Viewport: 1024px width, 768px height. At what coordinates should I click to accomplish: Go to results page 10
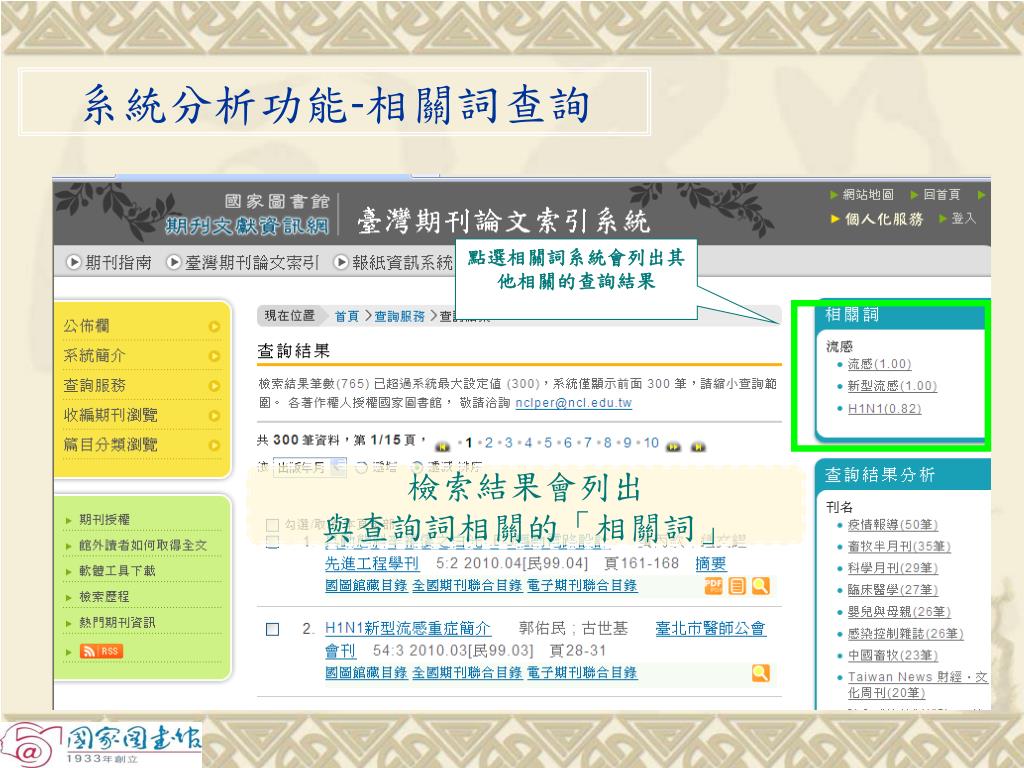[x=651, y=443]
